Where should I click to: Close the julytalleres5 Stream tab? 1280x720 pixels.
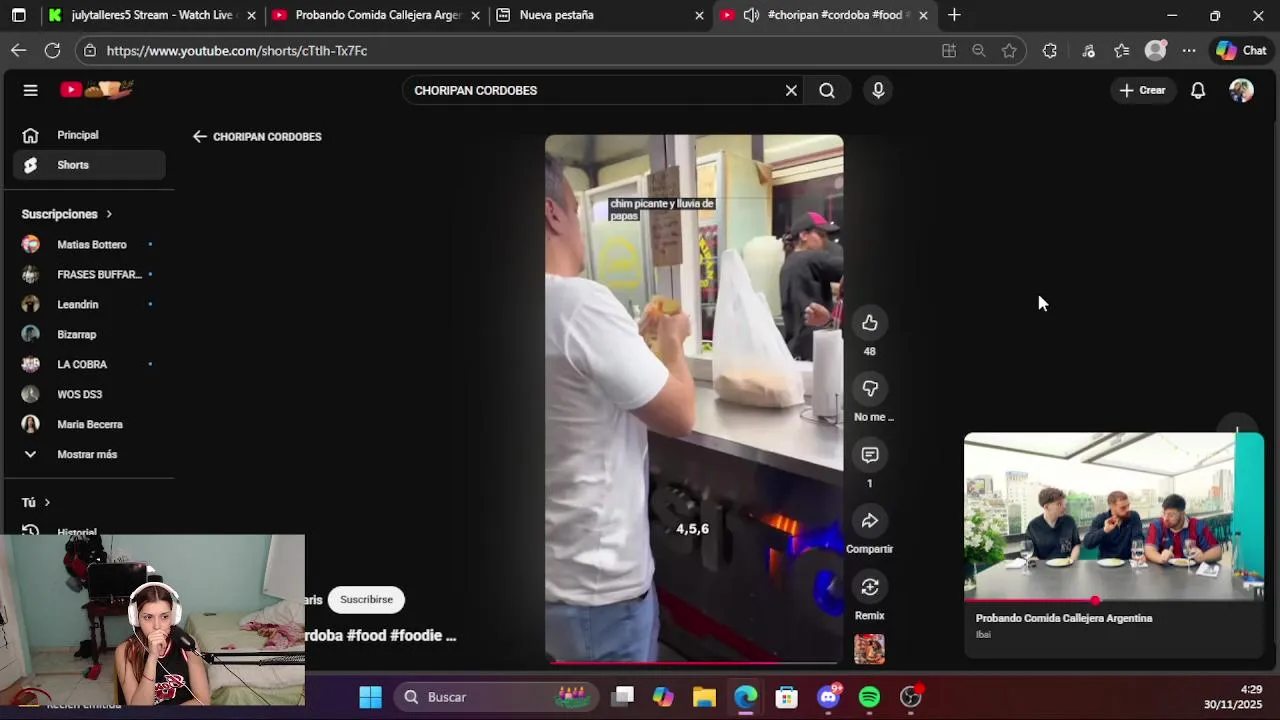[x=251, y=15]
